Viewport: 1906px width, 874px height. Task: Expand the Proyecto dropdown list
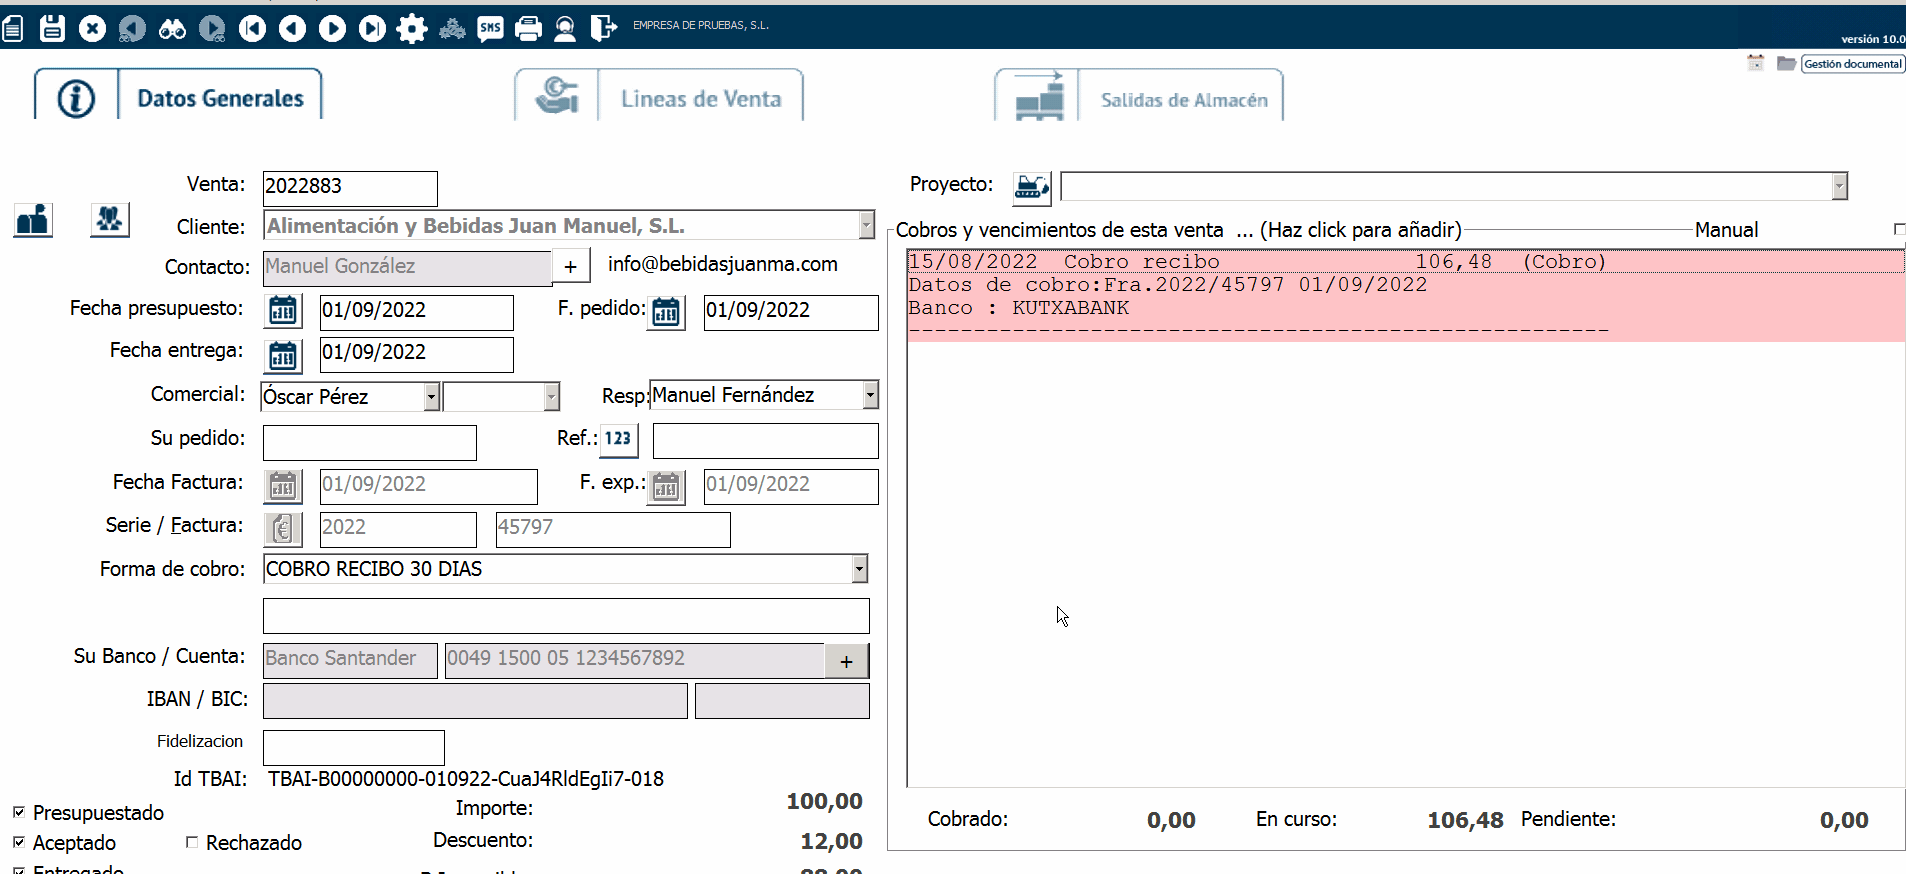coord(1839,186)
